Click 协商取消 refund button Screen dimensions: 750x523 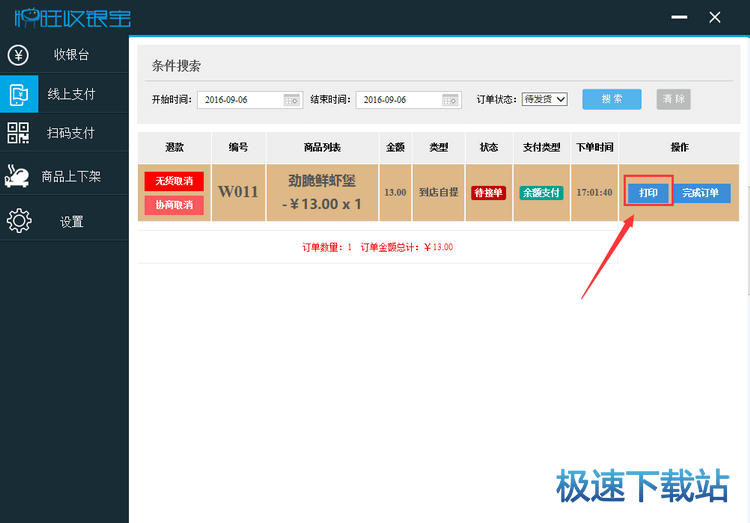(174, 205)
